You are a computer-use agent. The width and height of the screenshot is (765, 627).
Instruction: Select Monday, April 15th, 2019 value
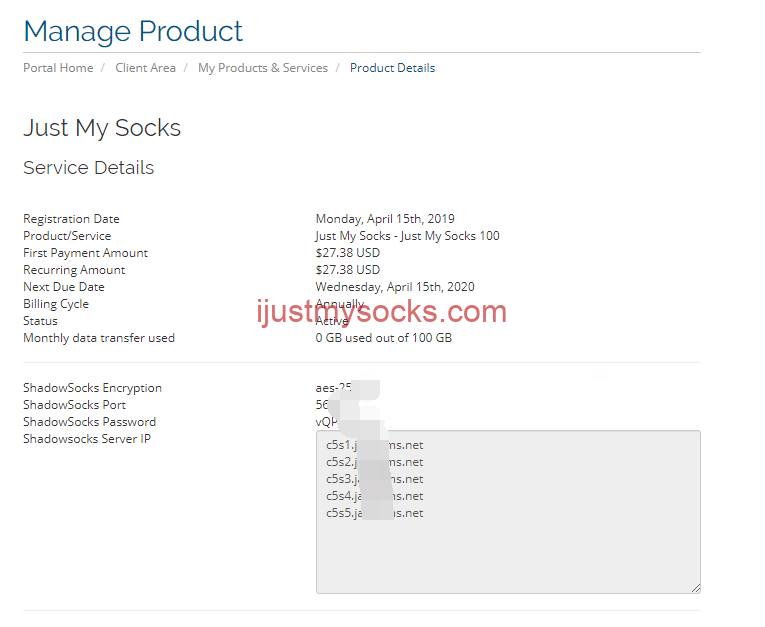point(385,219)
